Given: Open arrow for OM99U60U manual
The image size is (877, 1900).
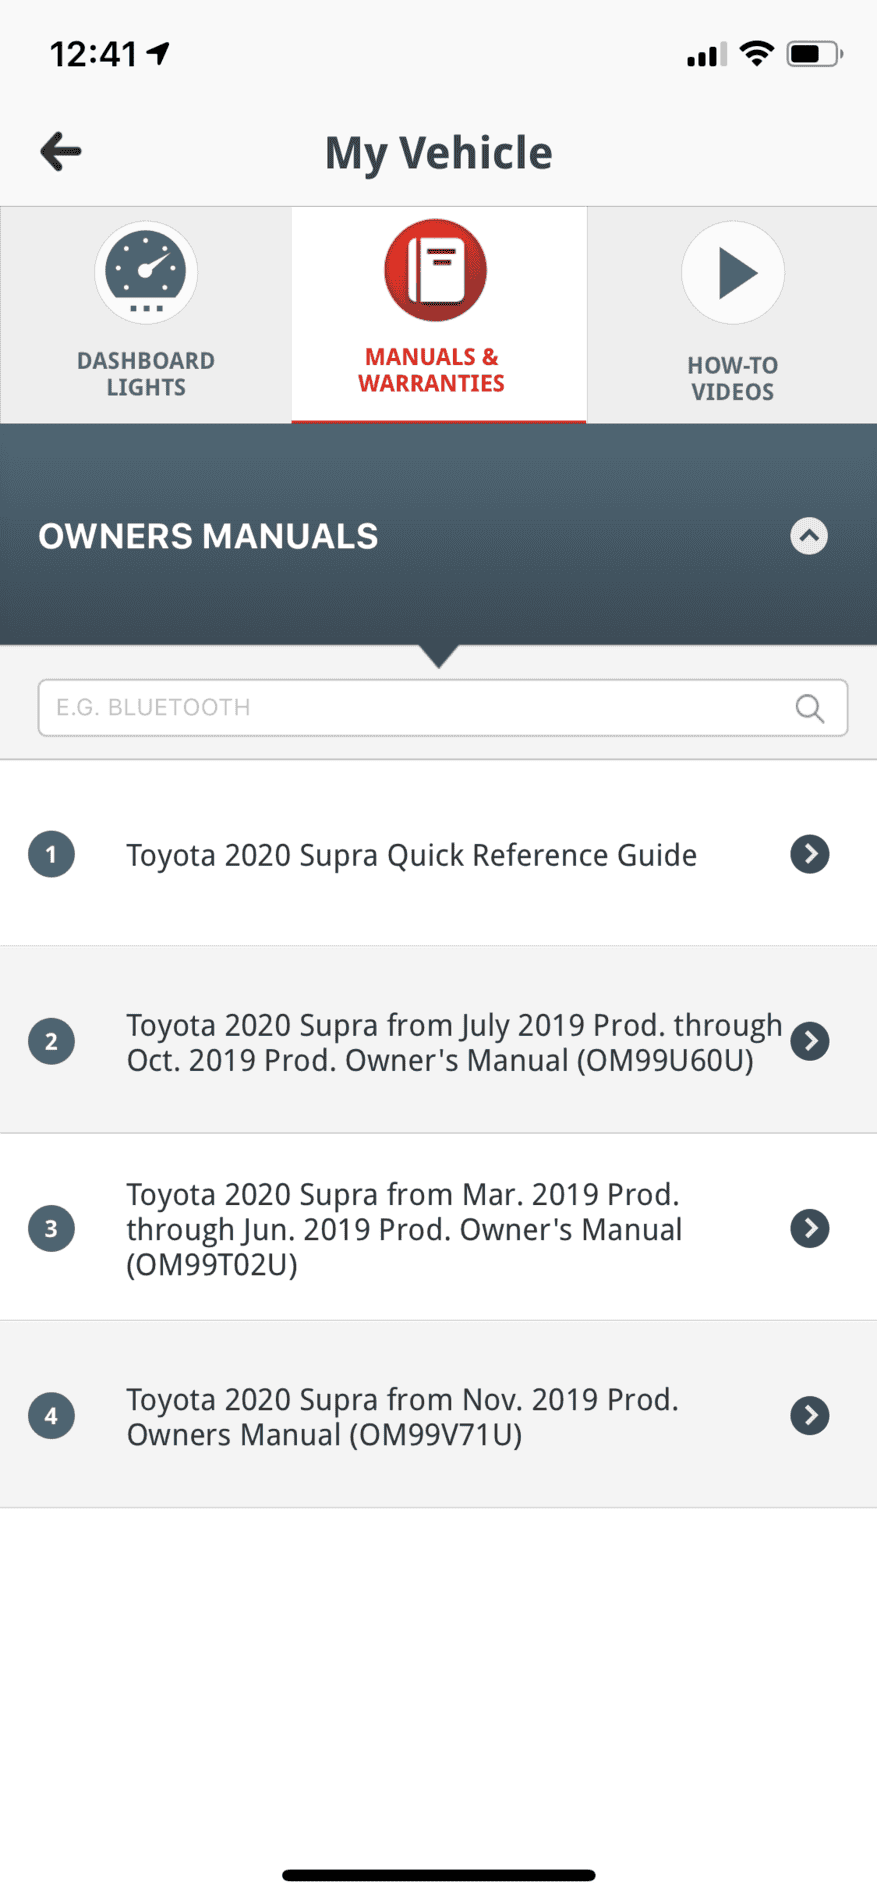Looking at the screenshot, I should 810,1041.
